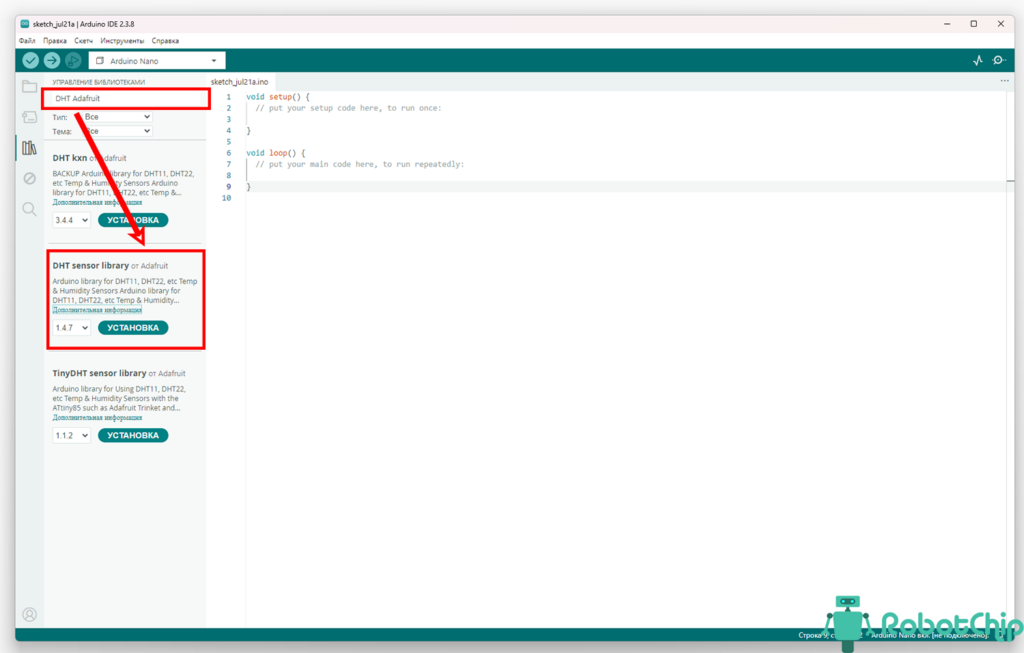
Task: Open version dropdown 1.1.2 for TinyDHT
Action: pyautogui.click(x=71, y=436)
